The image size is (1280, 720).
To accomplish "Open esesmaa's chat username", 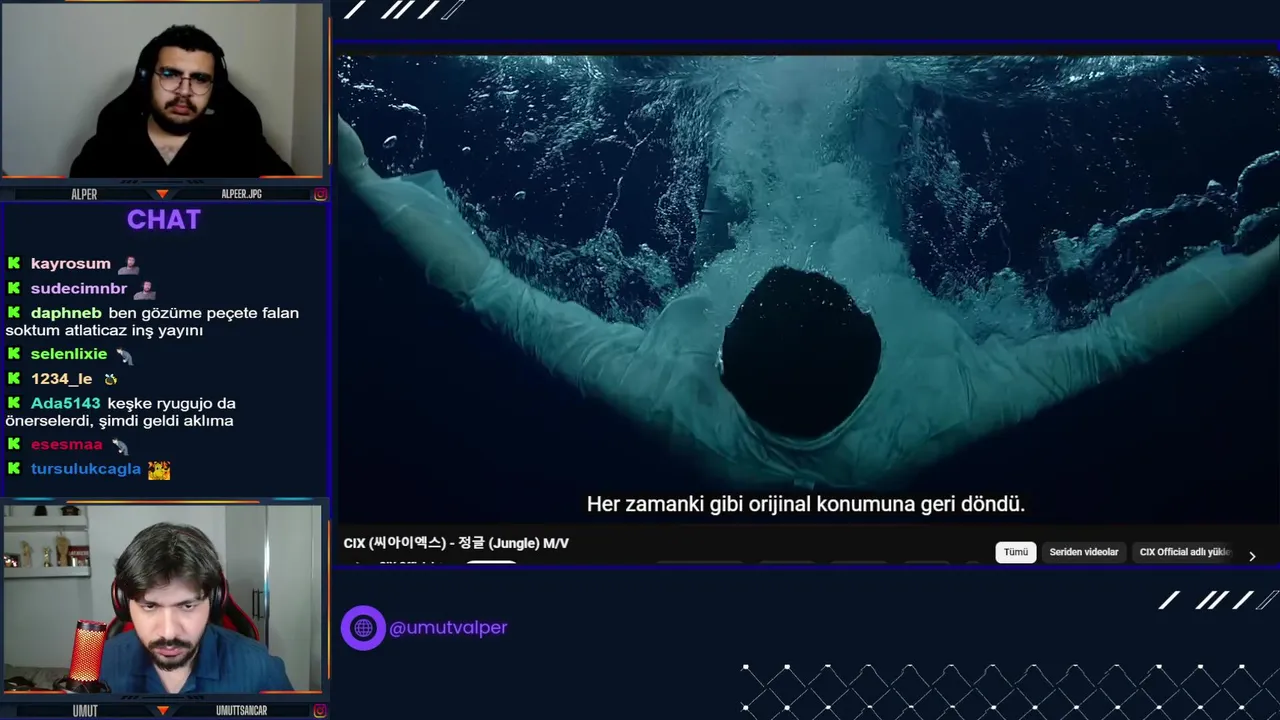I will click(66, 444).
